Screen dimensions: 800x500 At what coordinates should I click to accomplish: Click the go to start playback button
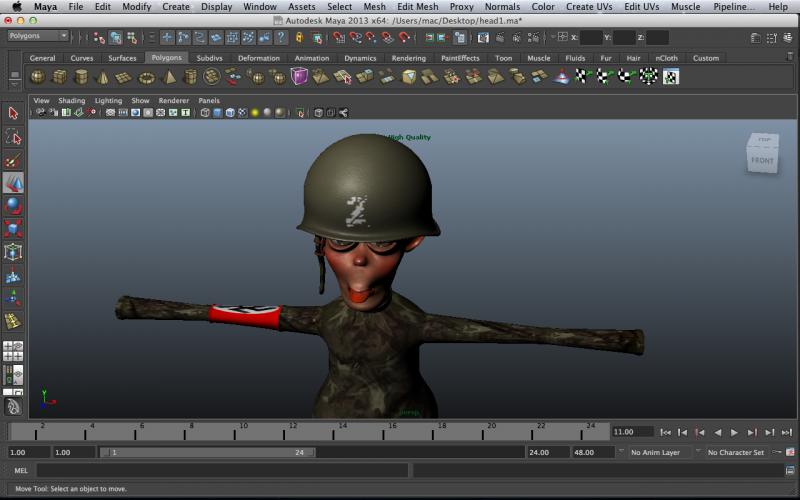666,432
